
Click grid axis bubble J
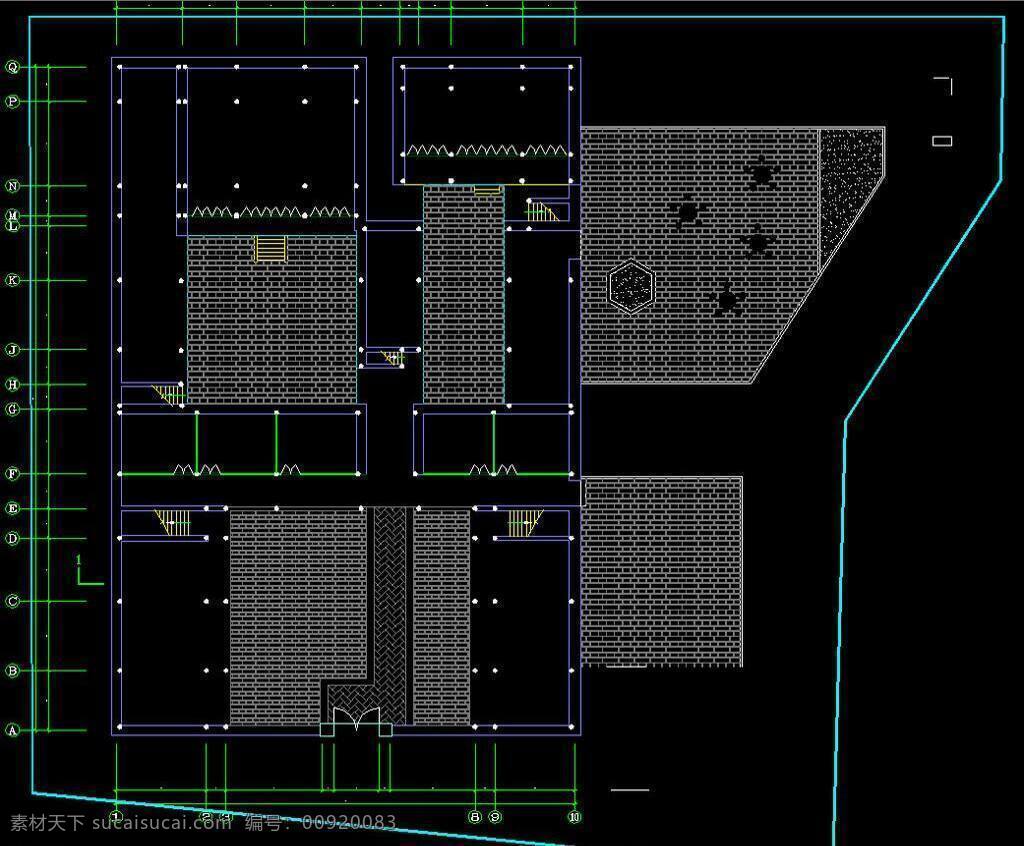click(x=12, y=350)
